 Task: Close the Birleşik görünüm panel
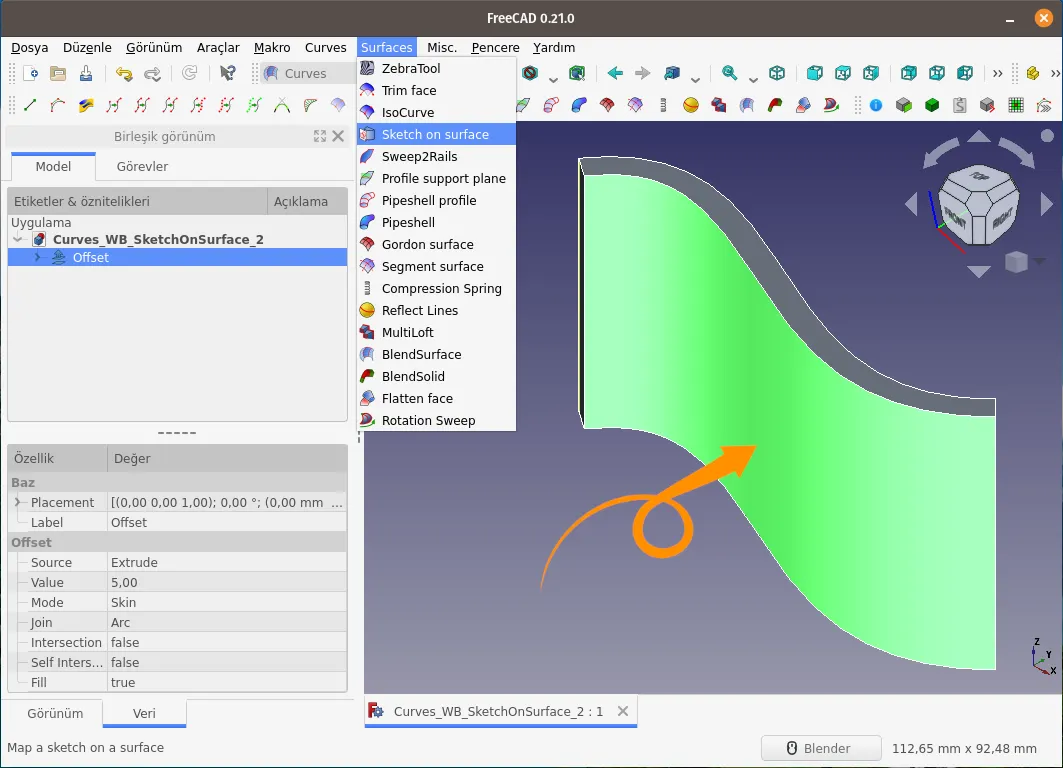click(x=338, y=136)
